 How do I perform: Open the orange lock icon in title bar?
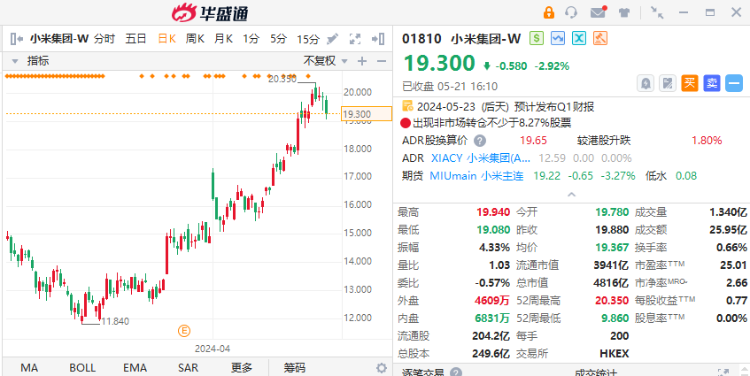(x=549, y=12)
